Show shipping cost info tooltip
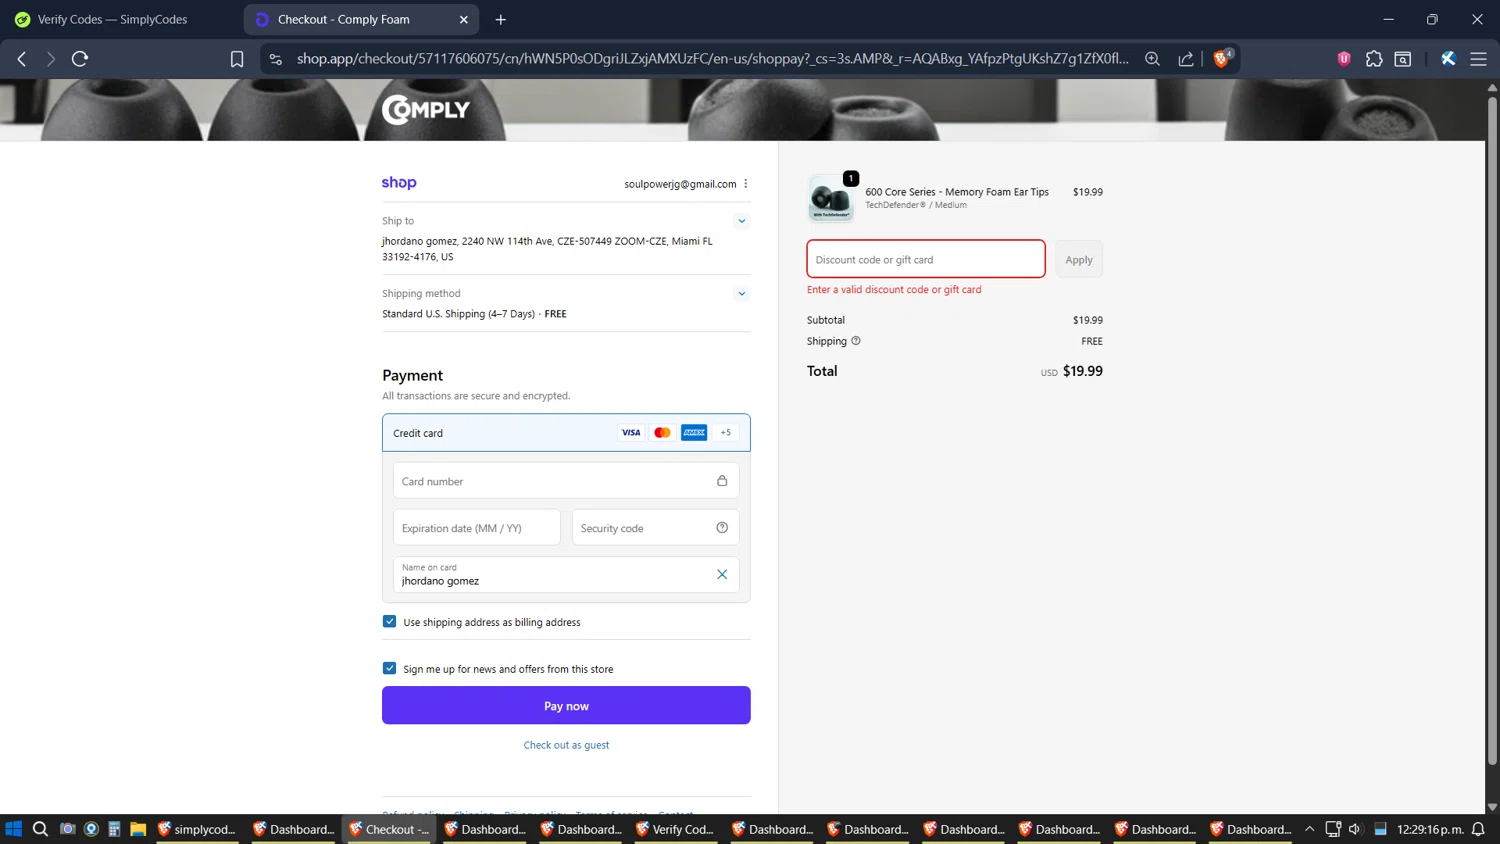This screenshot has height=844, width=1500. pyautogui.click(x=856, y=341)
